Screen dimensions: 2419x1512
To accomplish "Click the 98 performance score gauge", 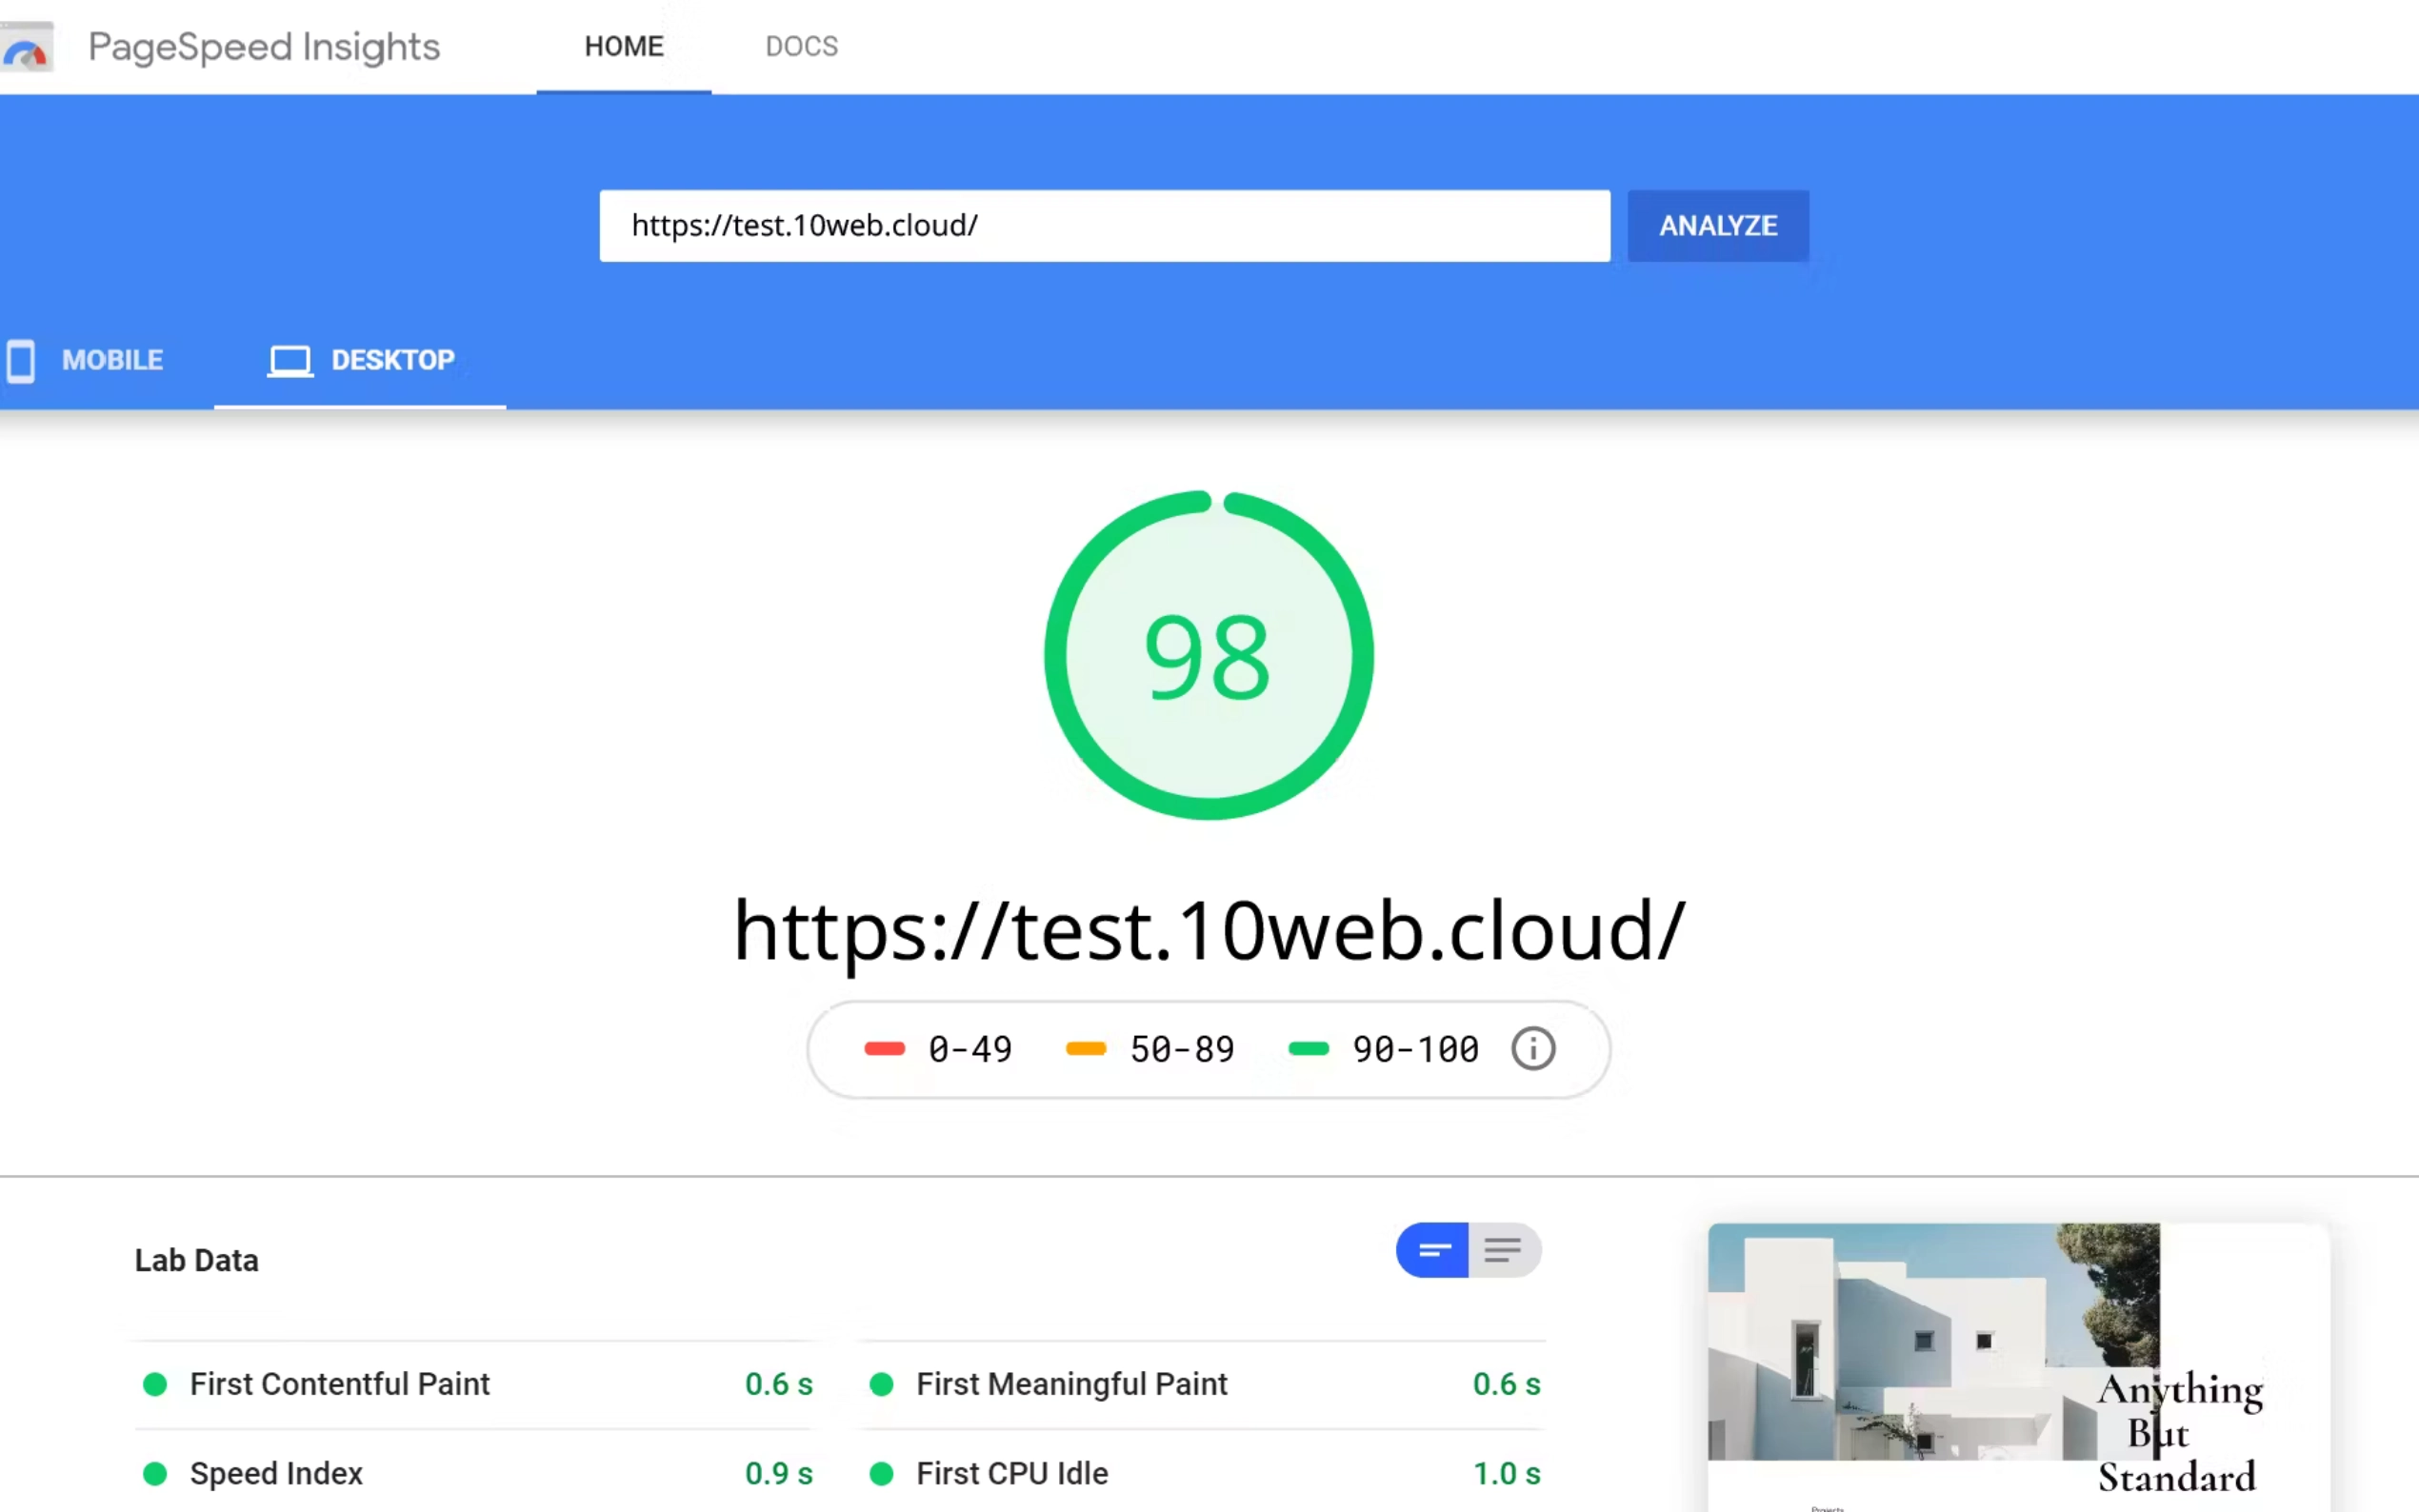I will point(1208,656).
